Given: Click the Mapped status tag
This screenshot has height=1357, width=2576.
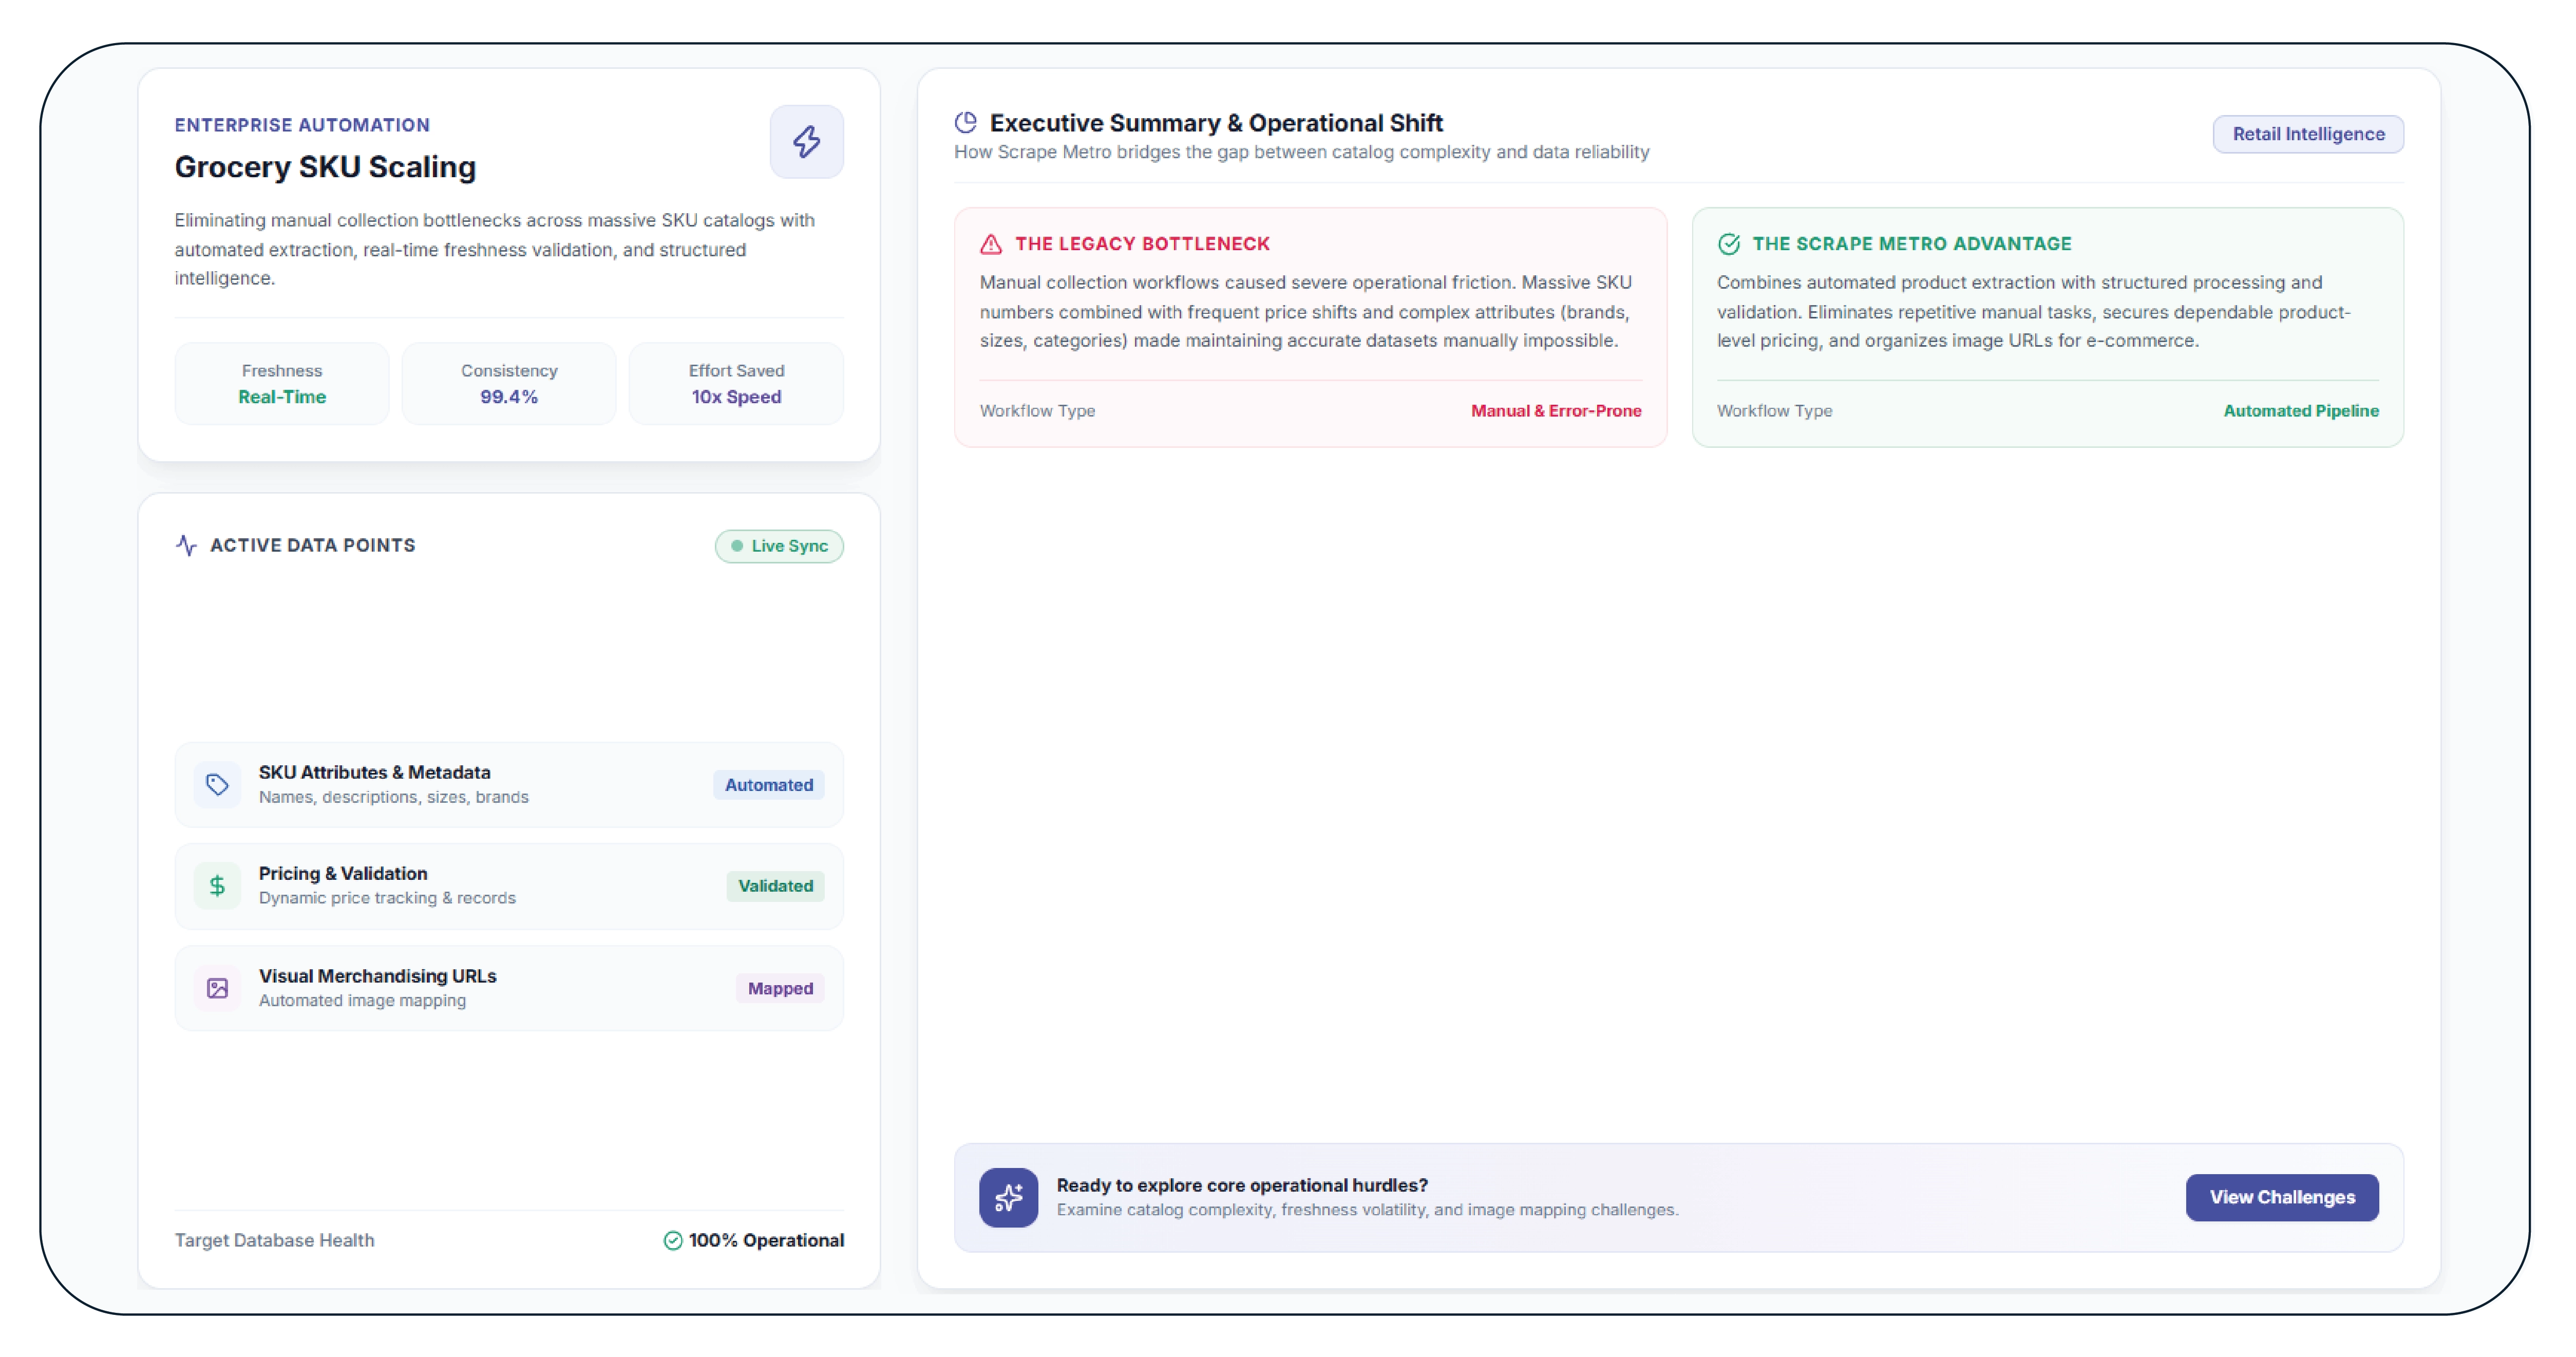Looking at the screenshot, I should click(780, 988).
